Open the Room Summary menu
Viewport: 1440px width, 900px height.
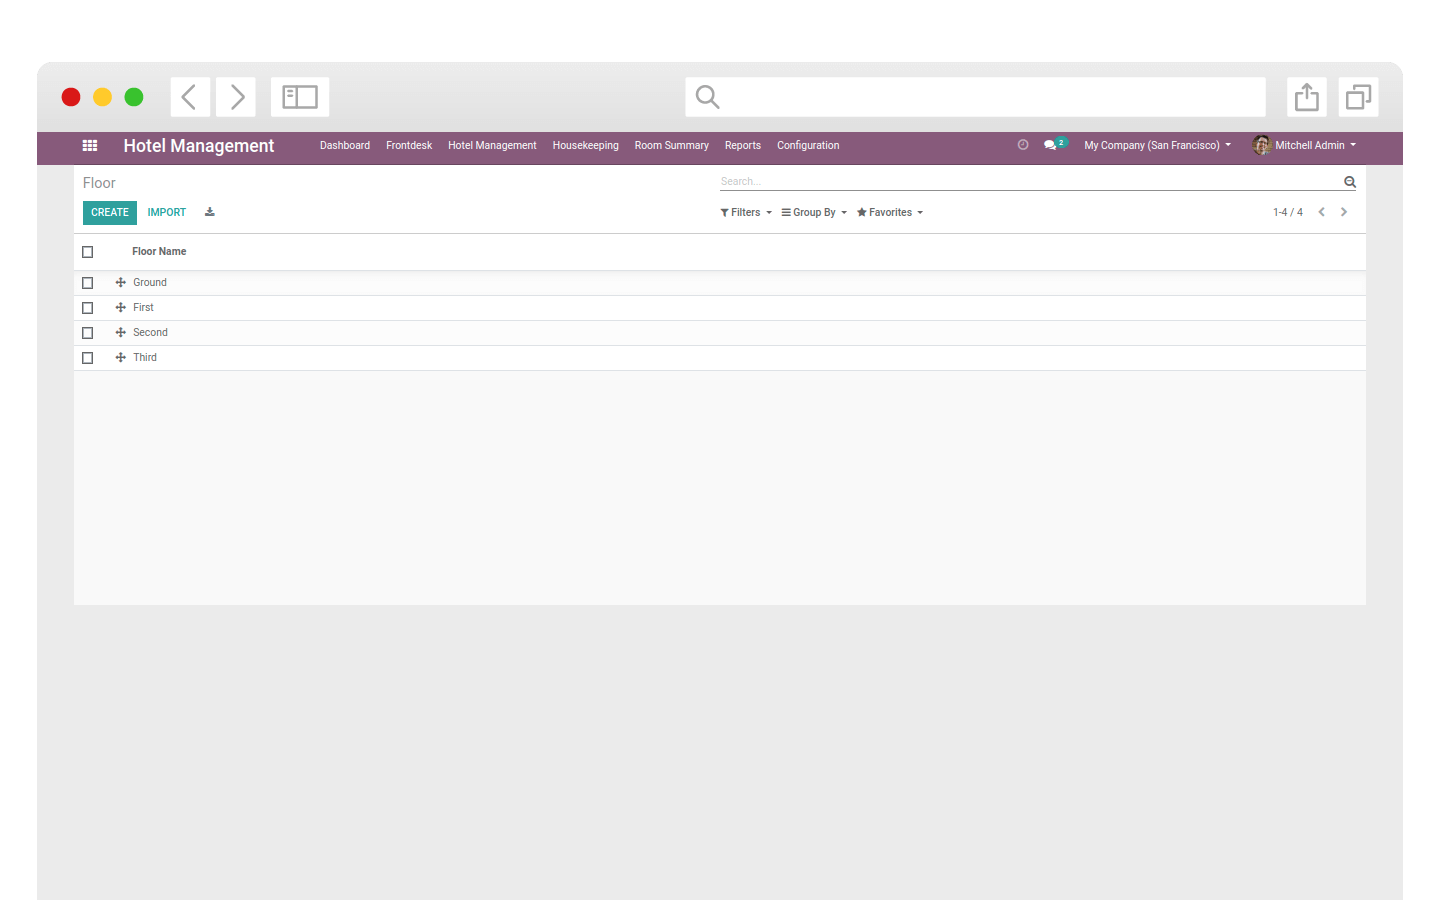[x=672, y=145]
